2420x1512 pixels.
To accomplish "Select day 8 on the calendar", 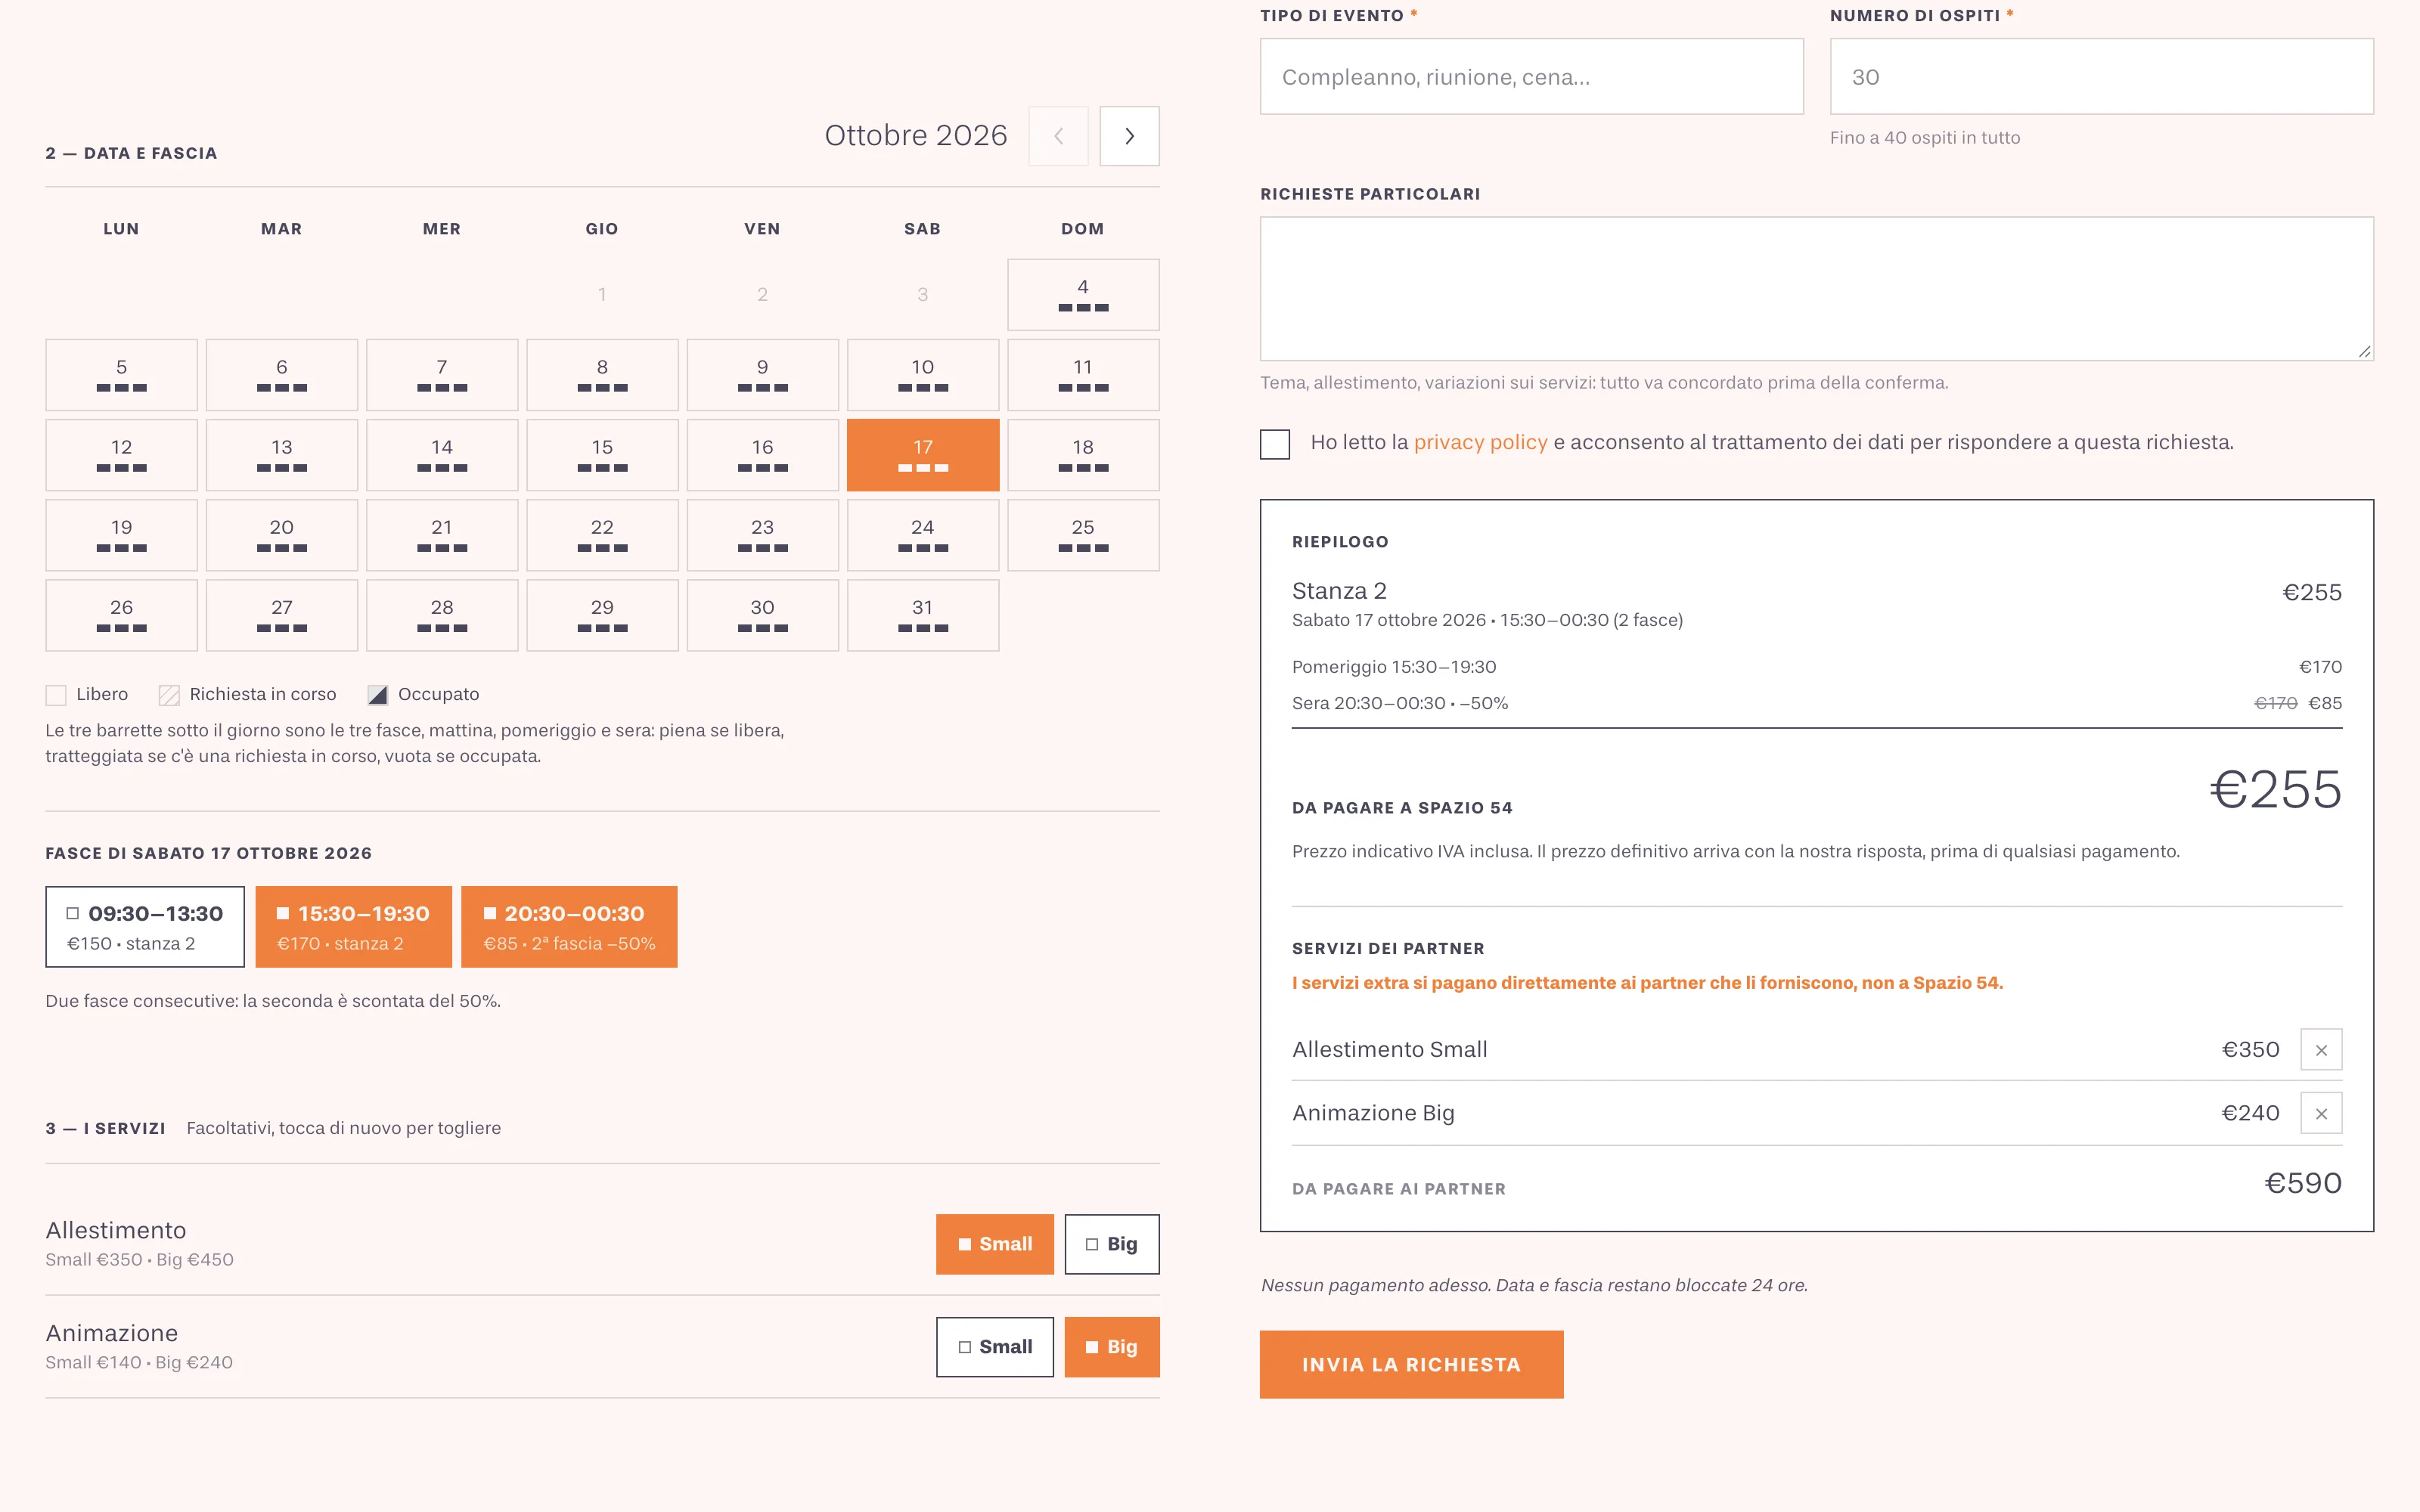I will click(x=602, y=375).
